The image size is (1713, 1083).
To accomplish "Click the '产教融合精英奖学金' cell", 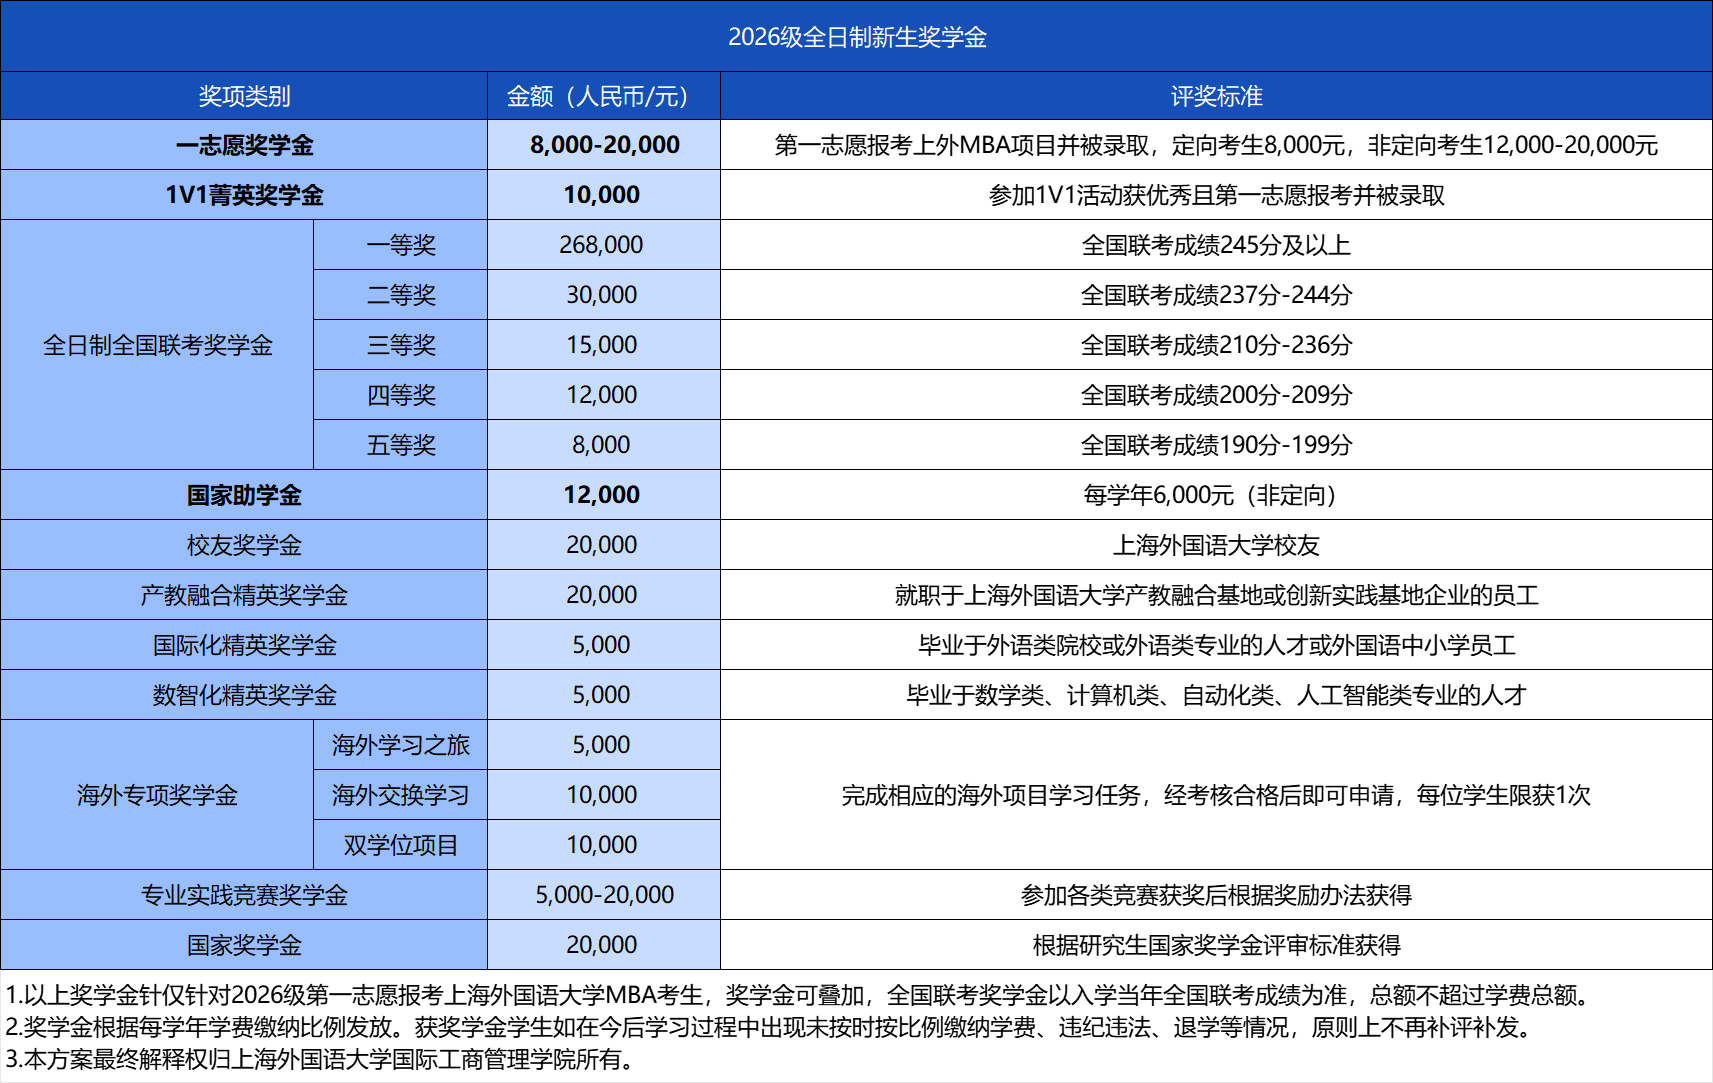I will (244, 595).
